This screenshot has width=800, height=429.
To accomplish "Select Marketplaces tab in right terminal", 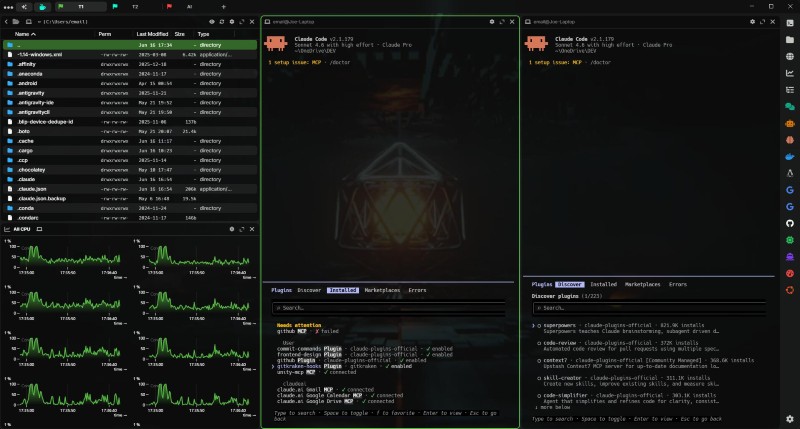I will pos(642,285).
